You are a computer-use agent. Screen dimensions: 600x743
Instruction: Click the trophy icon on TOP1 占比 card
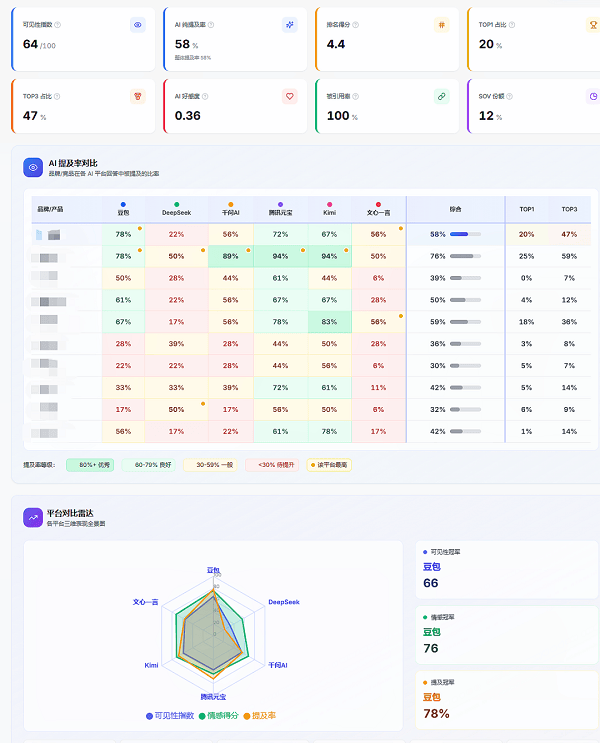click(593, 25)
